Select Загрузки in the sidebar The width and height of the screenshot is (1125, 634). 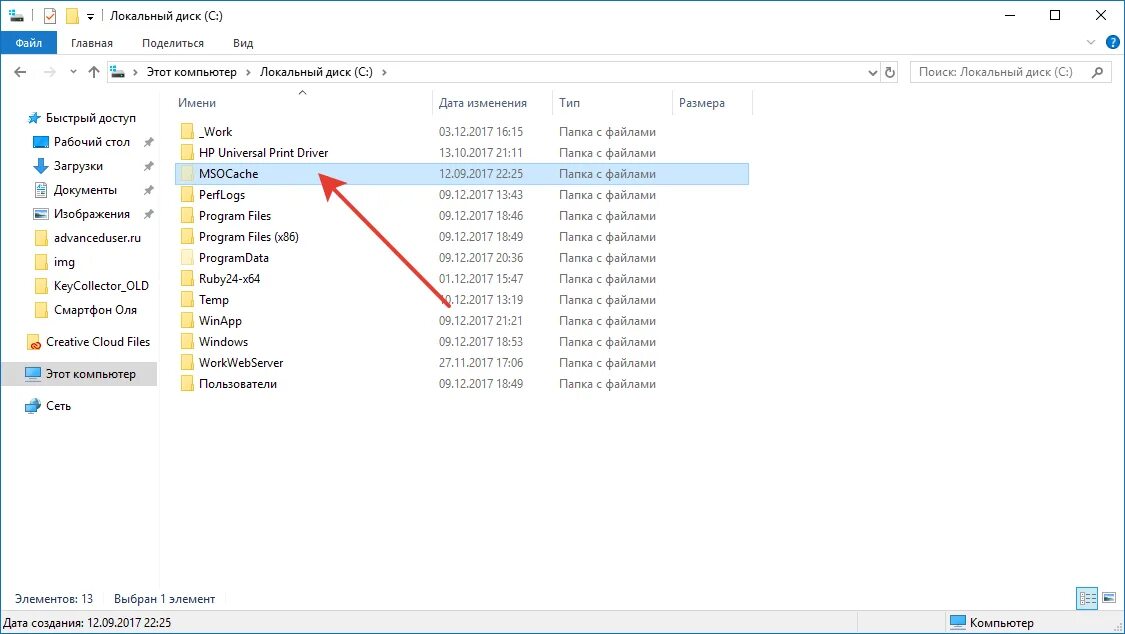coord(78,166)
